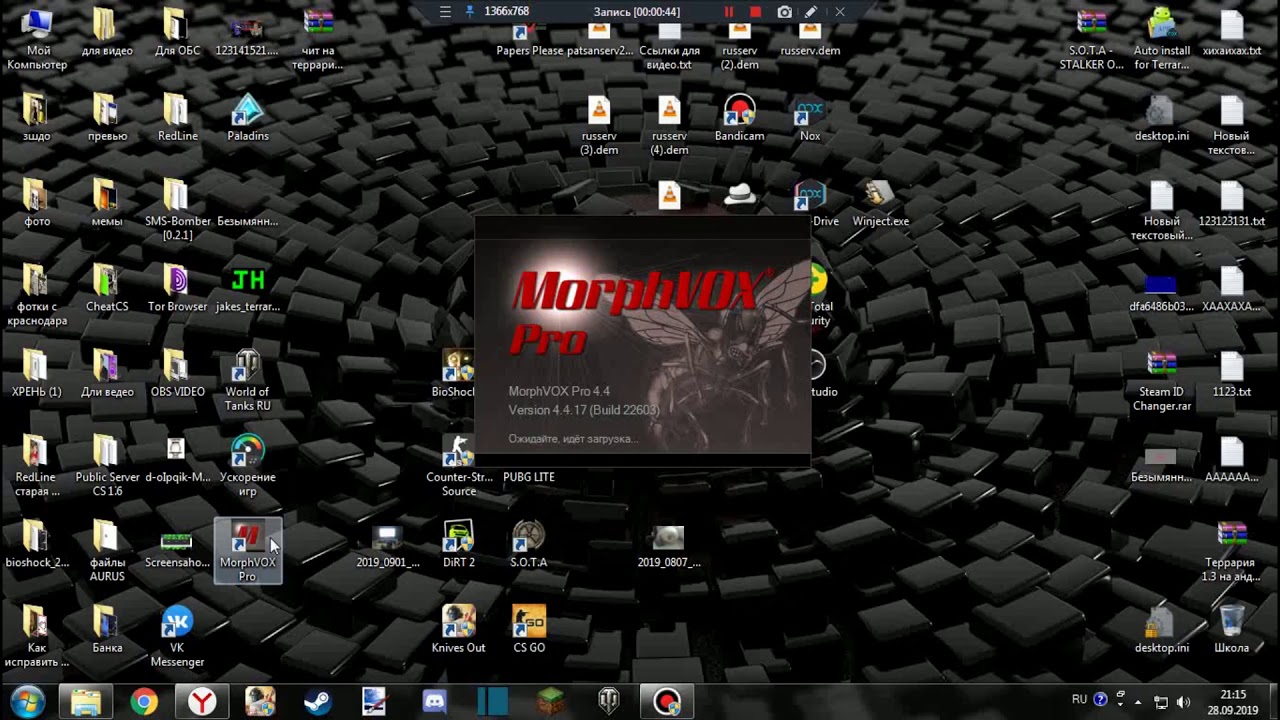The width and height of the screenshot is (1280, 720).
Task: Select the 1123.txt file
Action: 1232,374
